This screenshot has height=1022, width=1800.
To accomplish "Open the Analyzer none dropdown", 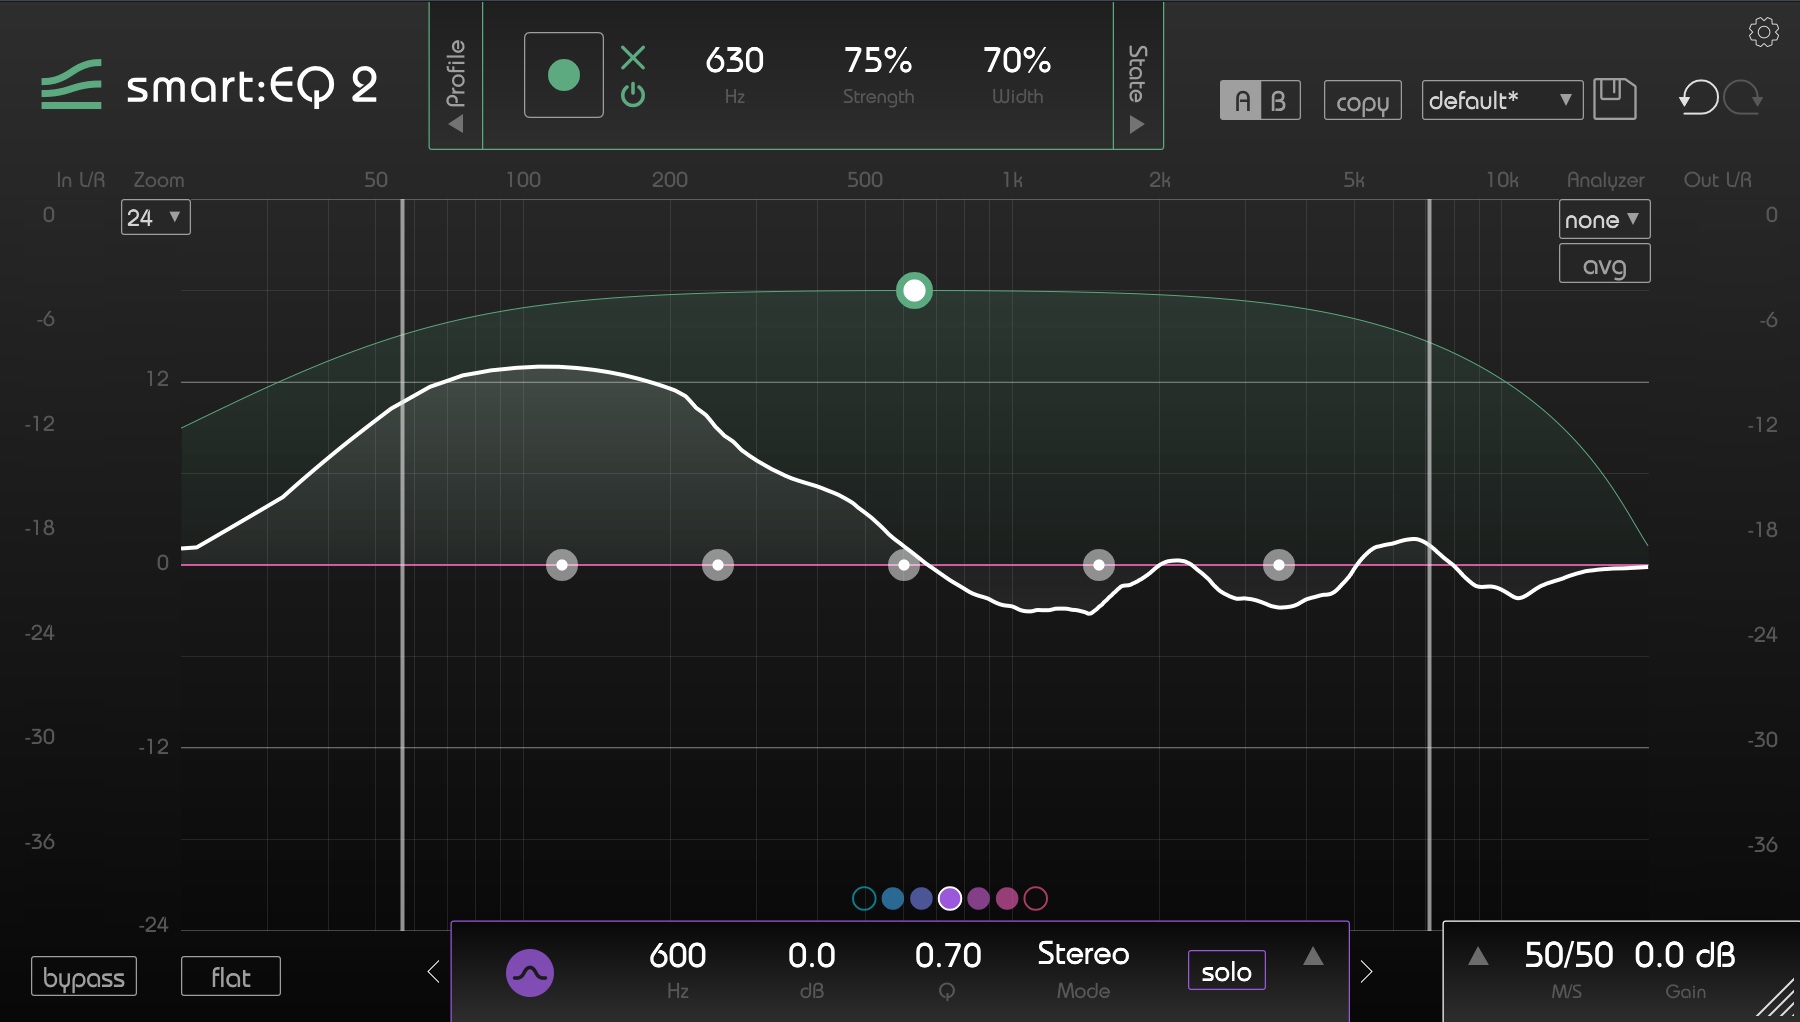I will pos(1603,219).
